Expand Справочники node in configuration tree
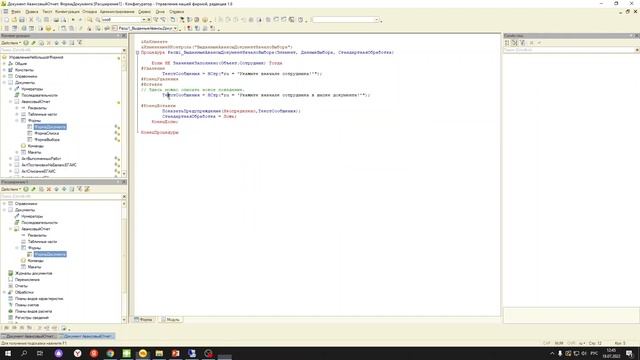 (x=4, y=76)
